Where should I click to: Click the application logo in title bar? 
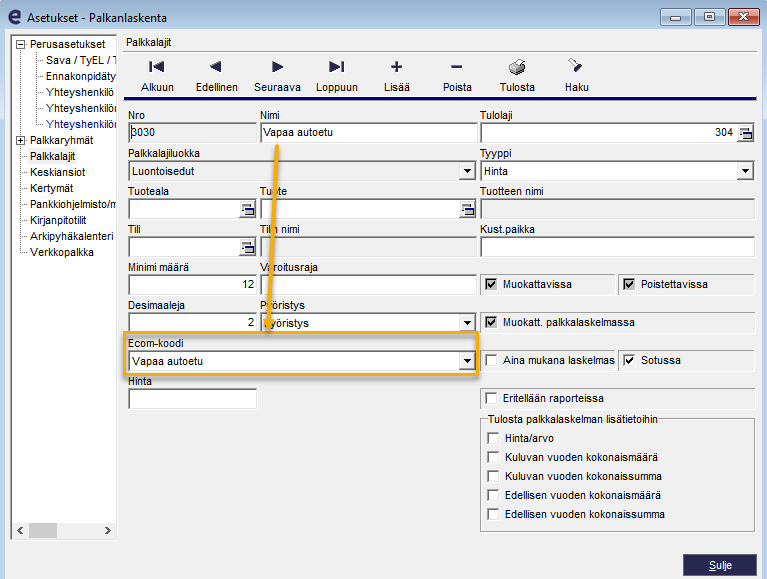(15, 18)
